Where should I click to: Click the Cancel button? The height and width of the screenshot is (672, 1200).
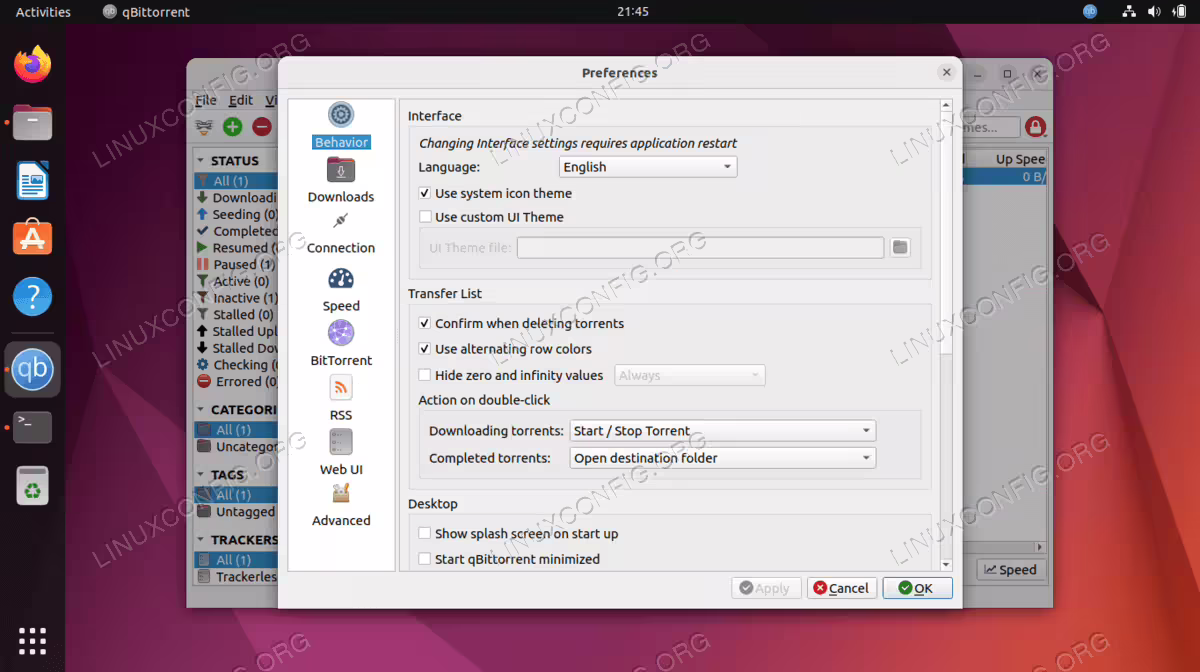[842, 588]
